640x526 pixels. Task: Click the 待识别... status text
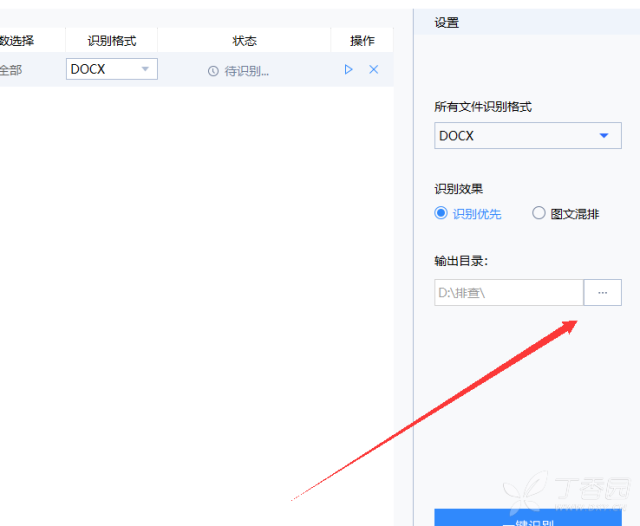(247, 71)
